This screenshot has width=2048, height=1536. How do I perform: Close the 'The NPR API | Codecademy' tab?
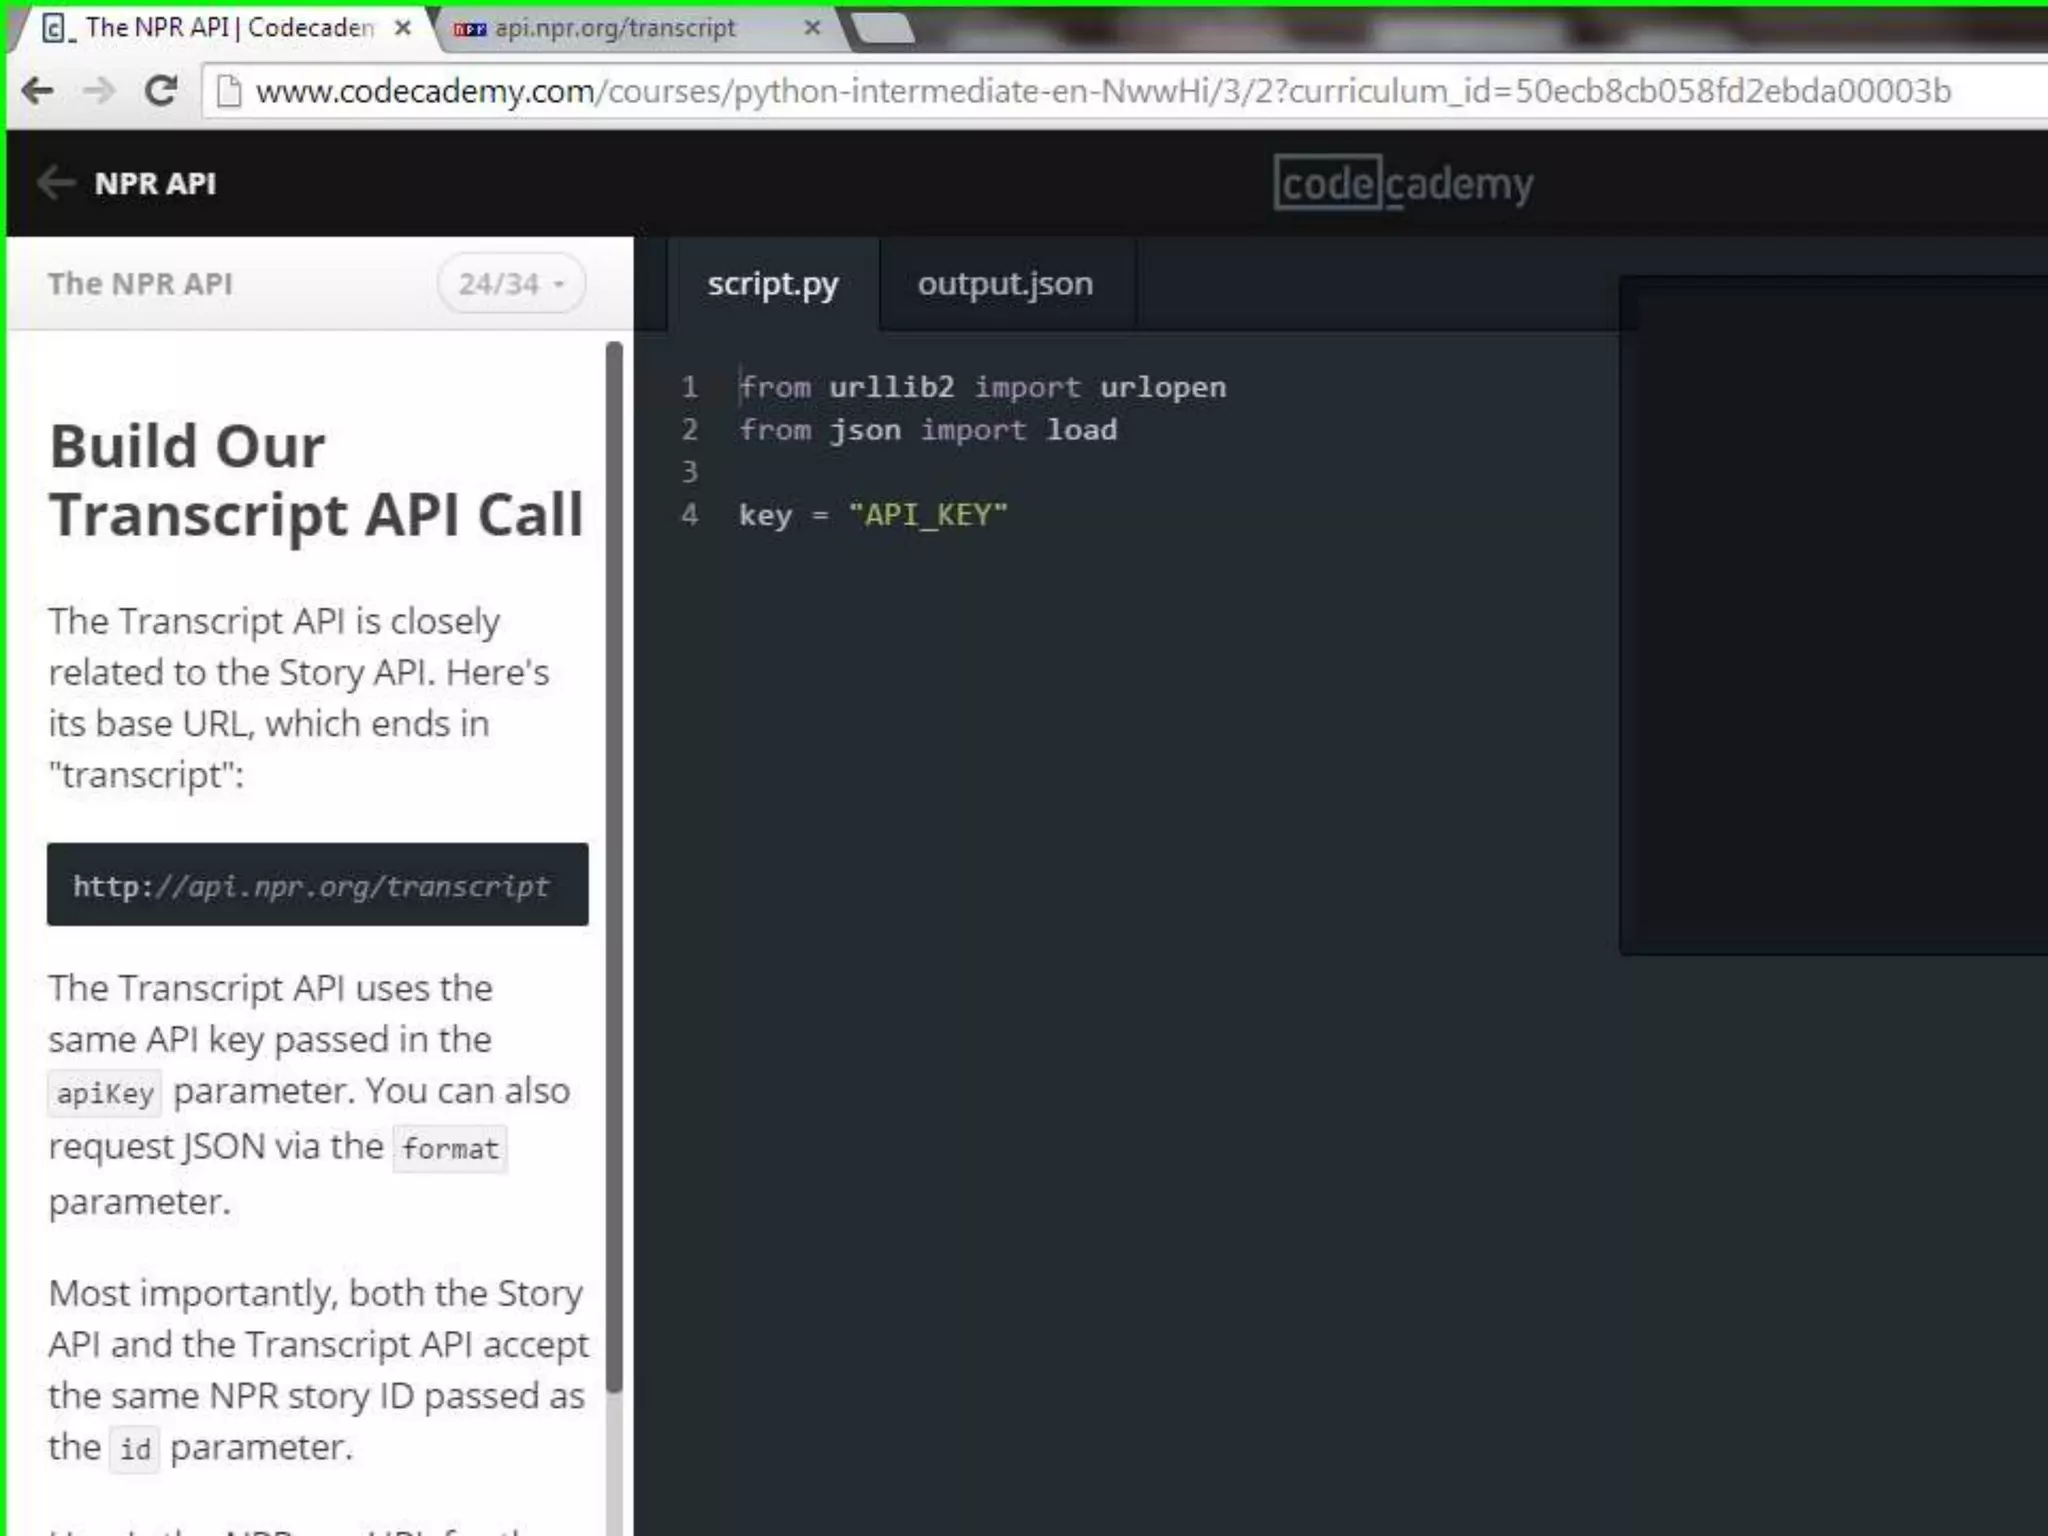(403, 28)
